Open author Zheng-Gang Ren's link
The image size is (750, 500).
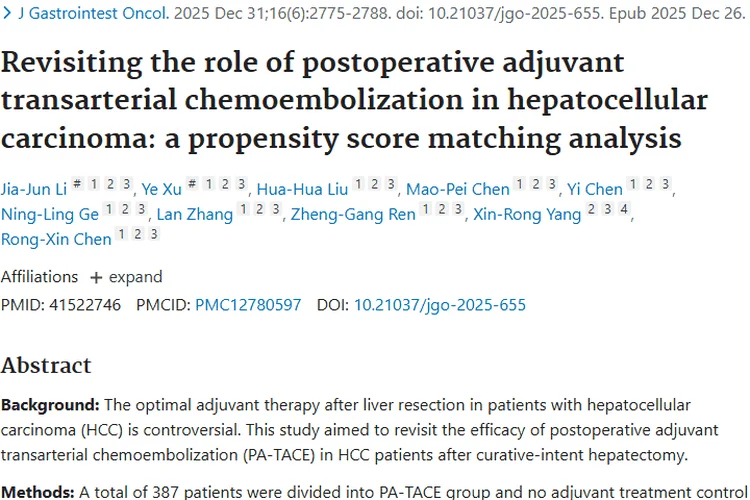353,213
